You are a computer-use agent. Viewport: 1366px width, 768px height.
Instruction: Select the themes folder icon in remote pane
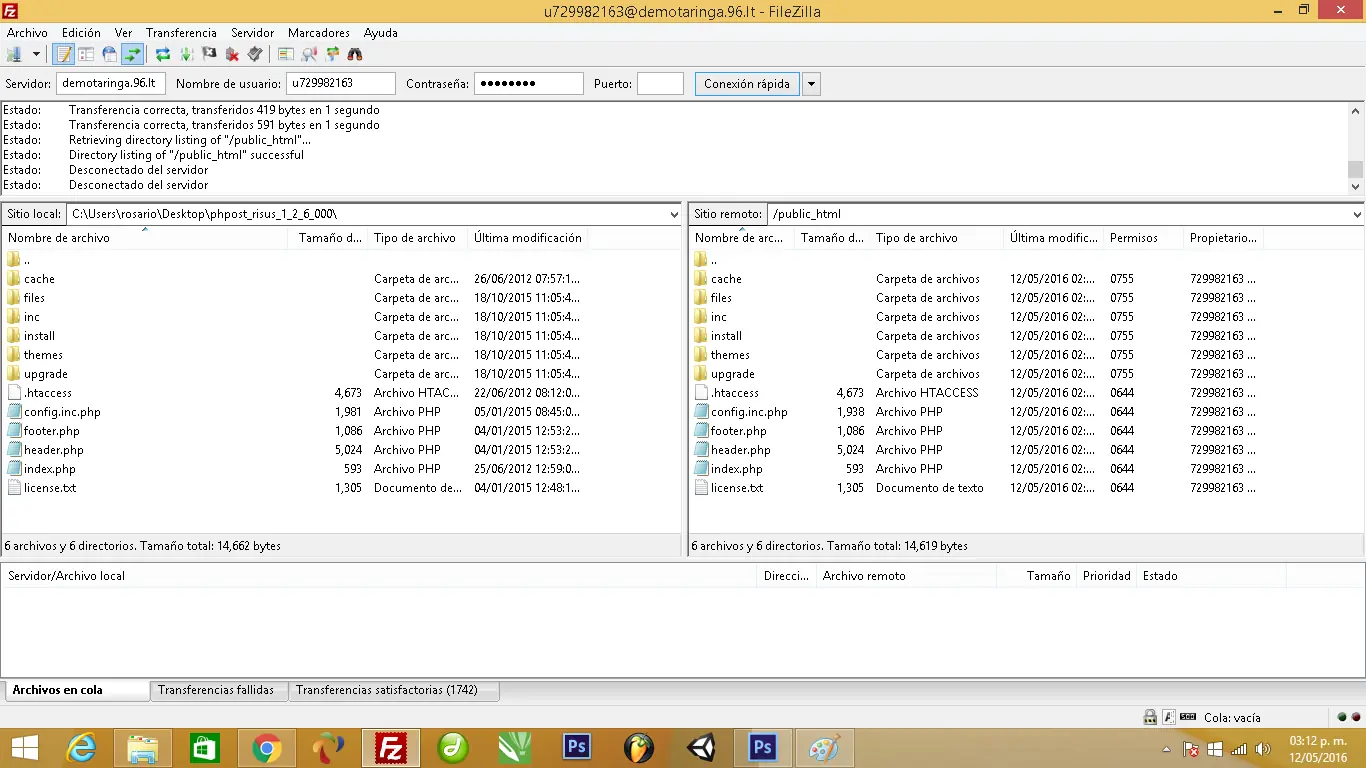pos(701,355)
